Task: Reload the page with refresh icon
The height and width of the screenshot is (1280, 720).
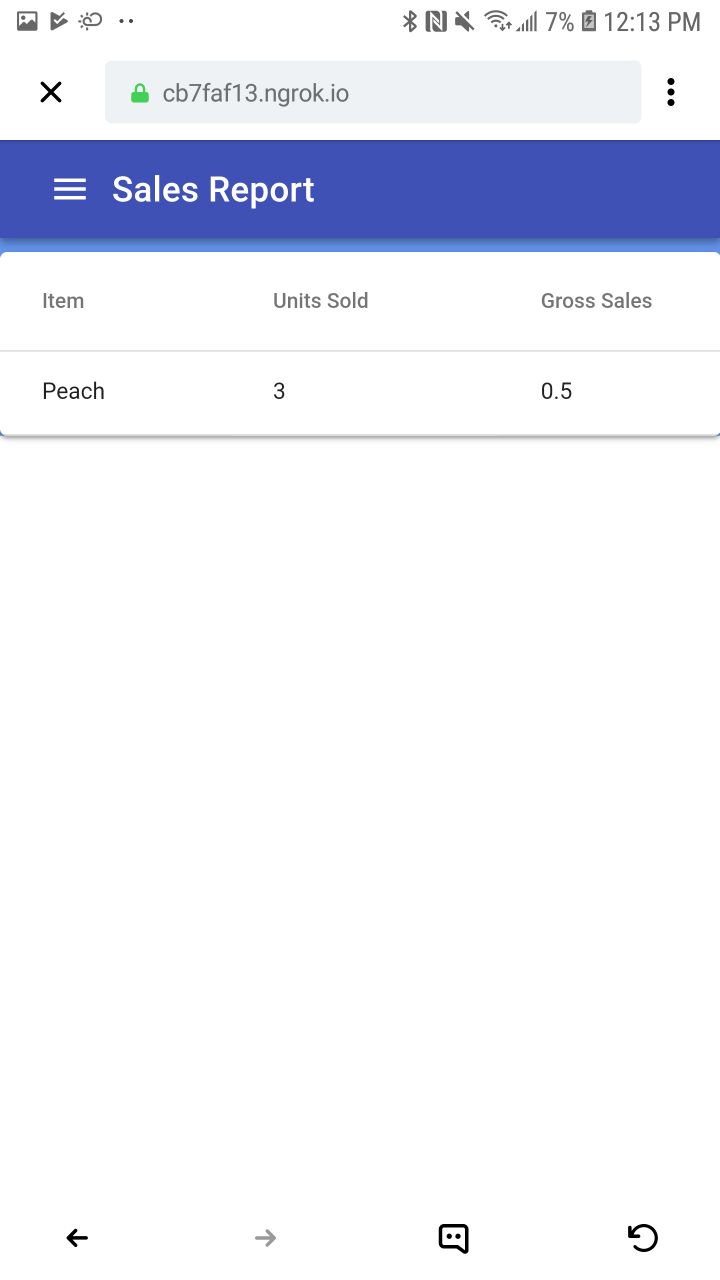Action: (x=643, y=1238)
